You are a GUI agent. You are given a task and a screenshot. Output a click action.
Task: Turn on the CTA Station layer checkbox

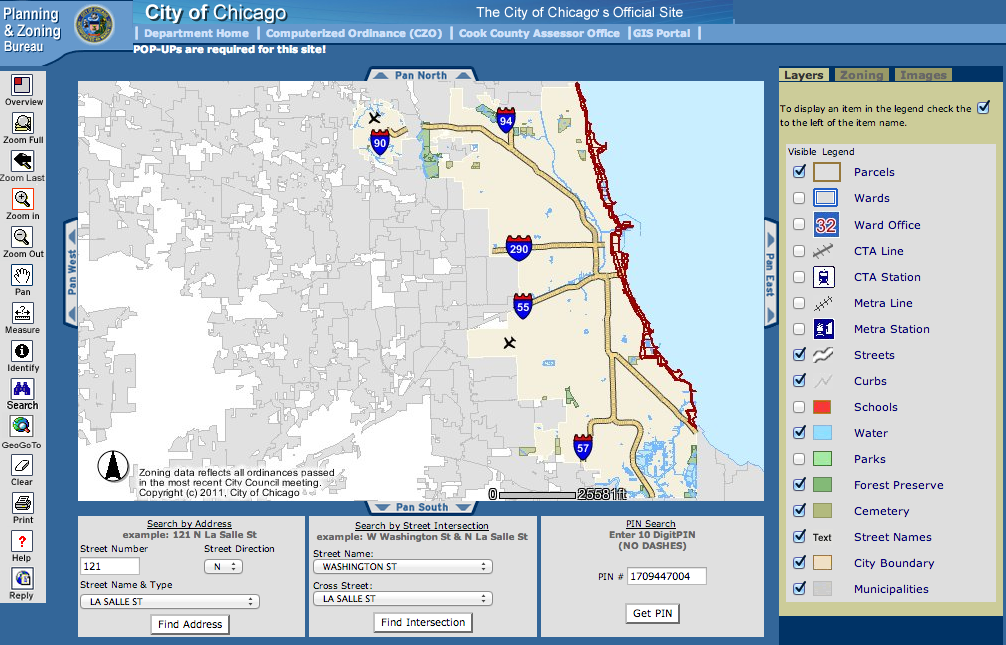[799, 277]
